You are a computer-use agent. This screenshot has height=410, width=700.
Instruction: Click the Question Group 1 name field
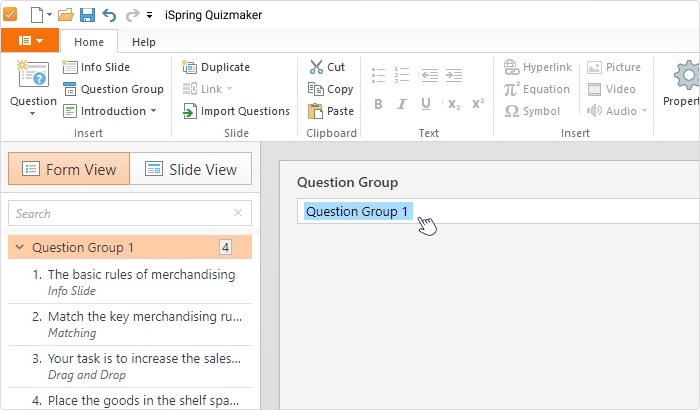[498, 211]
